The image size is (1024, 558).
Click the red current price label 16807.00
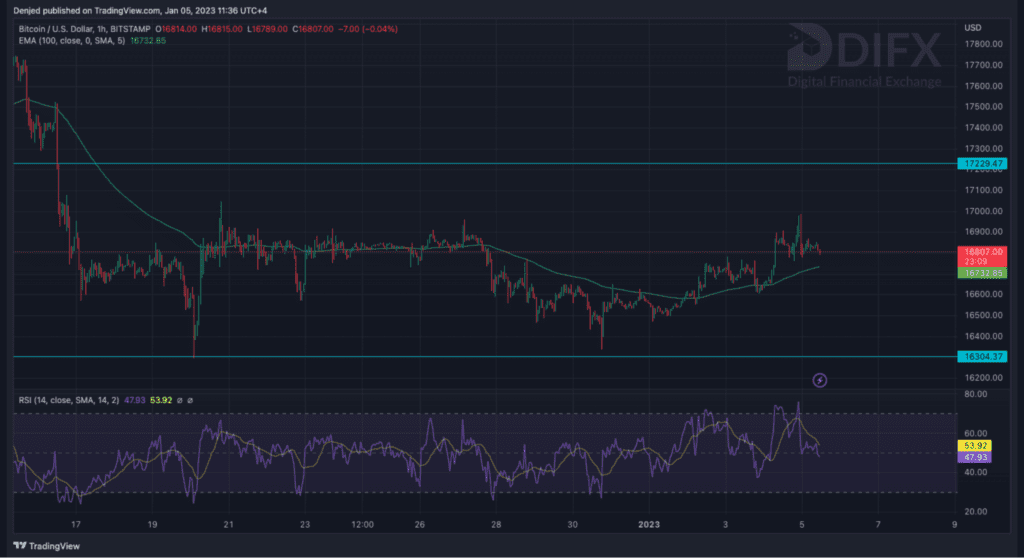point(981,253)
